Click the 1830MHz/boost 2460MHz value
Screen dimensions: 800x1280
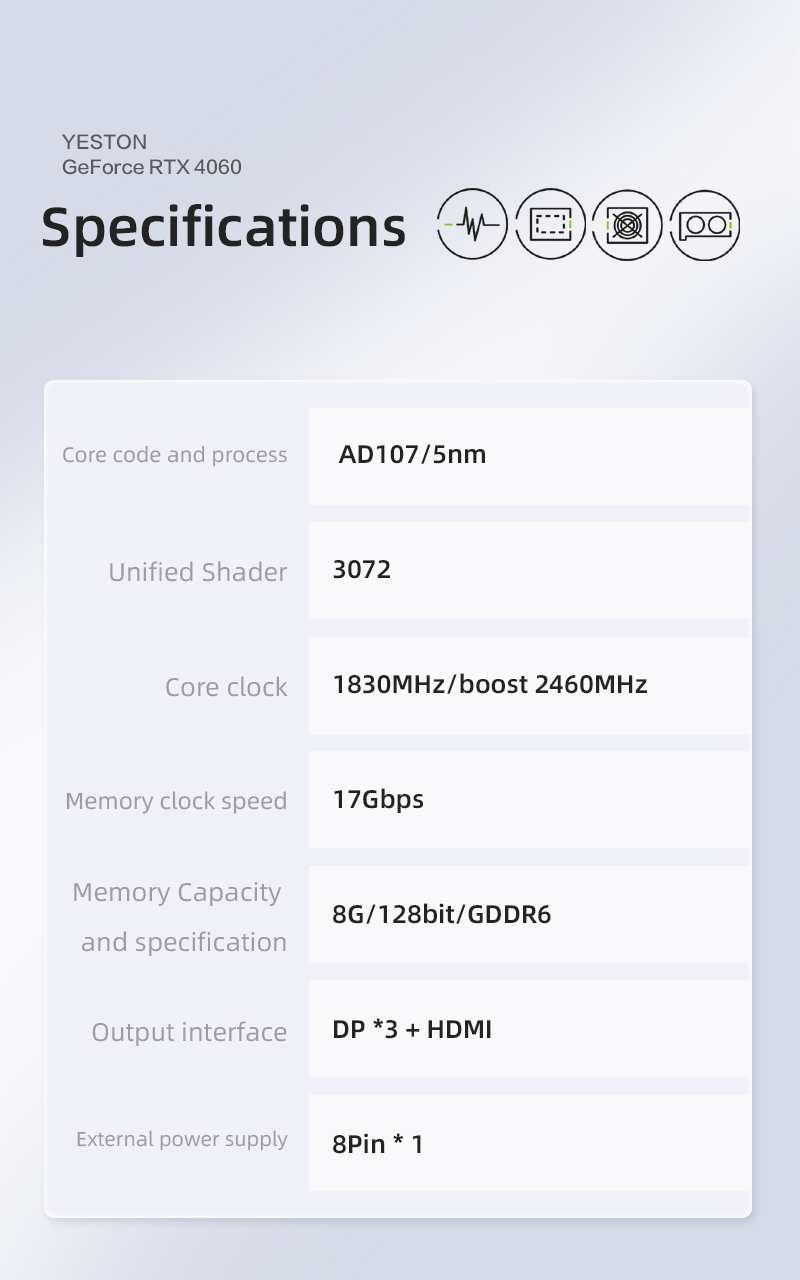click(x=490, y=685)
